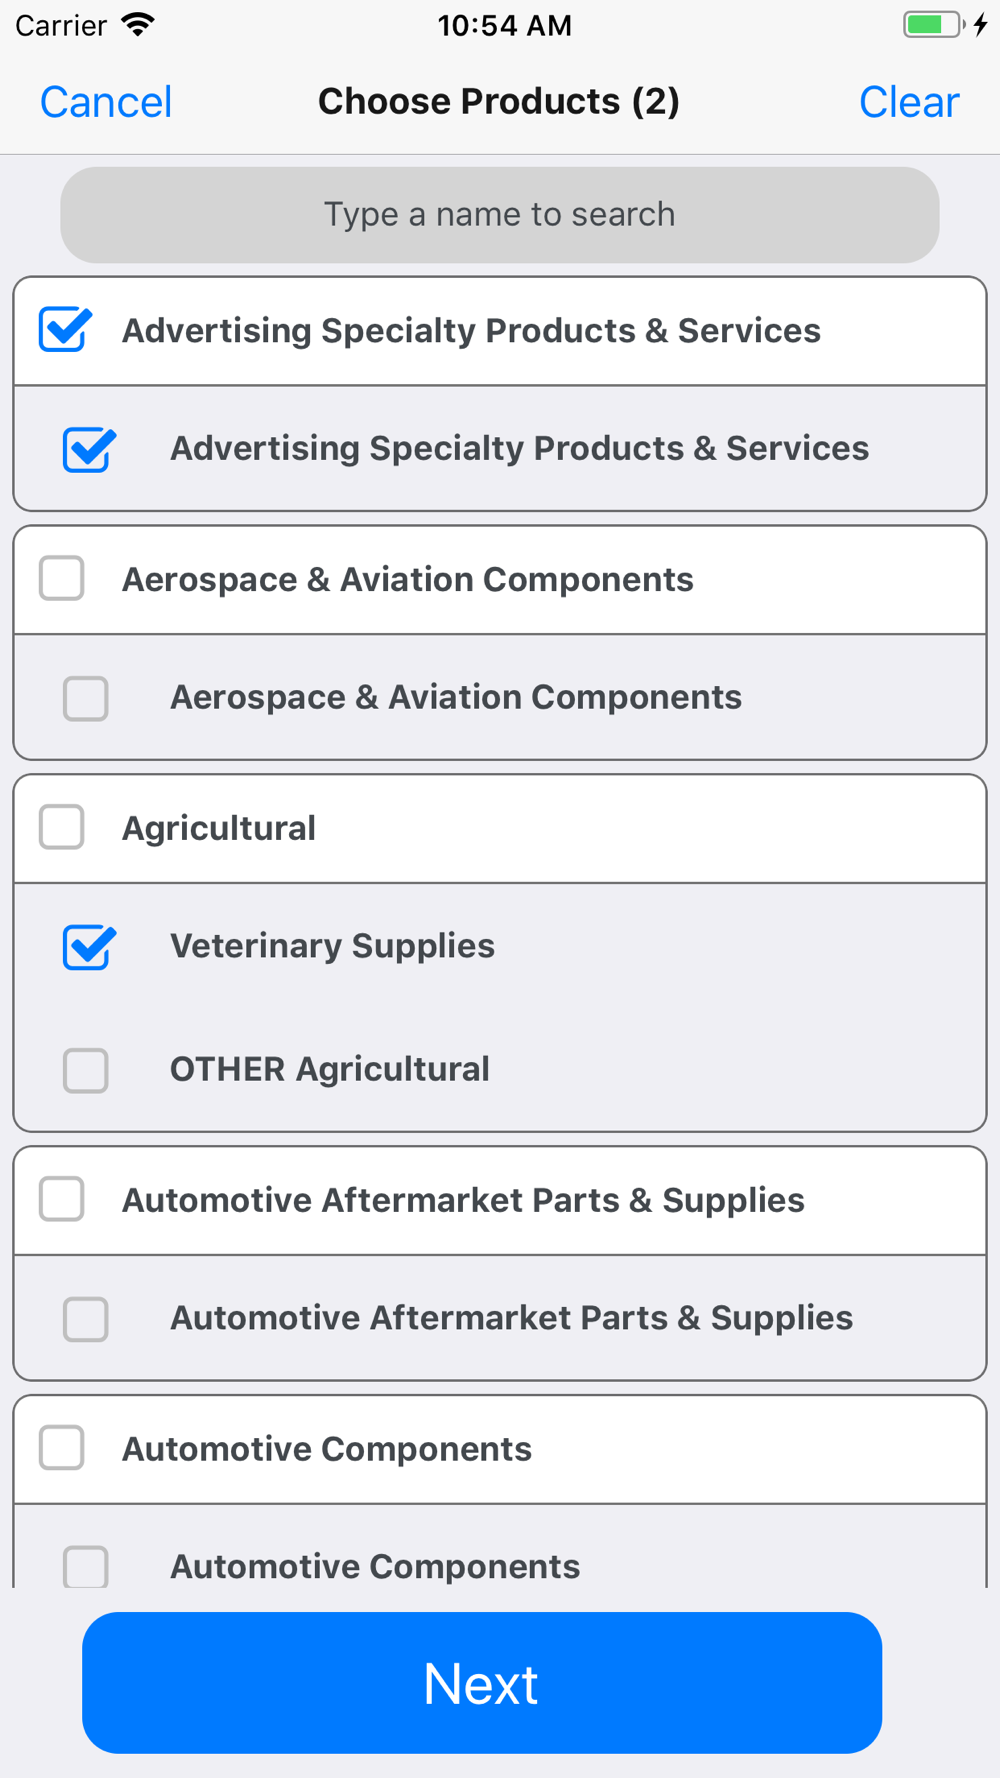Check the Automotive Components category checkbox
Screen dimensions: 1000x1778
(62, 1448)
